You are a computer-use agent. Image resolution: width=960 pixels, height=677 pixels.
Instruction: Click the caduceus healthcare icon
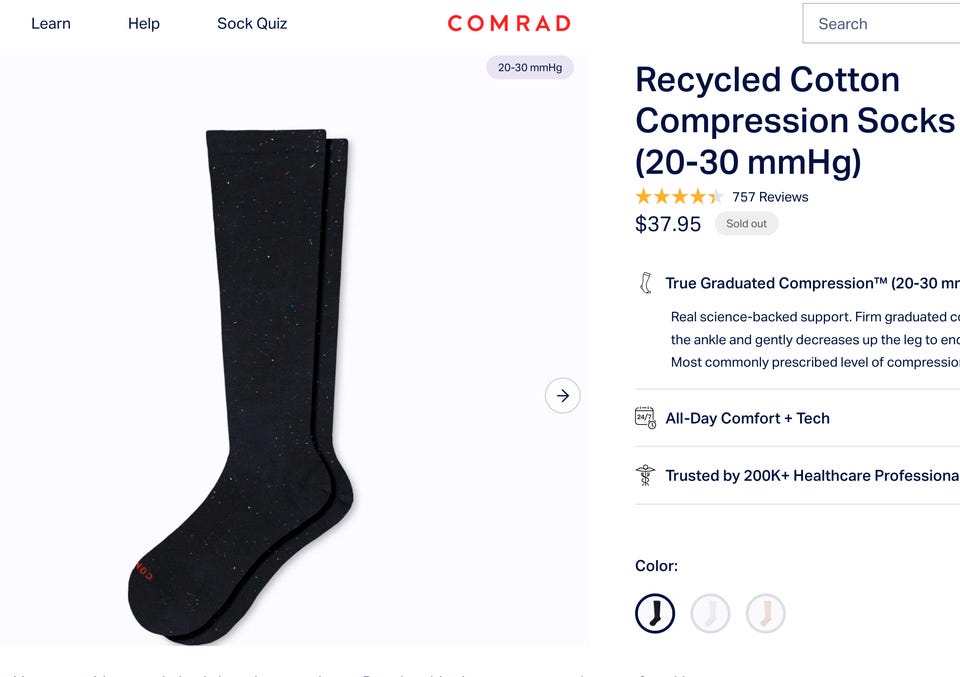point(645,476)
